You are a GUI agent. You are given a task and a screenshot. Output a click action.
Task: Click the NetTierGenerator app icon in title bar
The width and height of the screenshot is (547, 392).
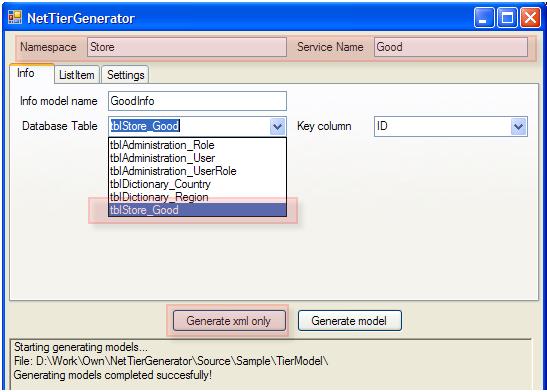pyautogui.click(x=15, y=17)
